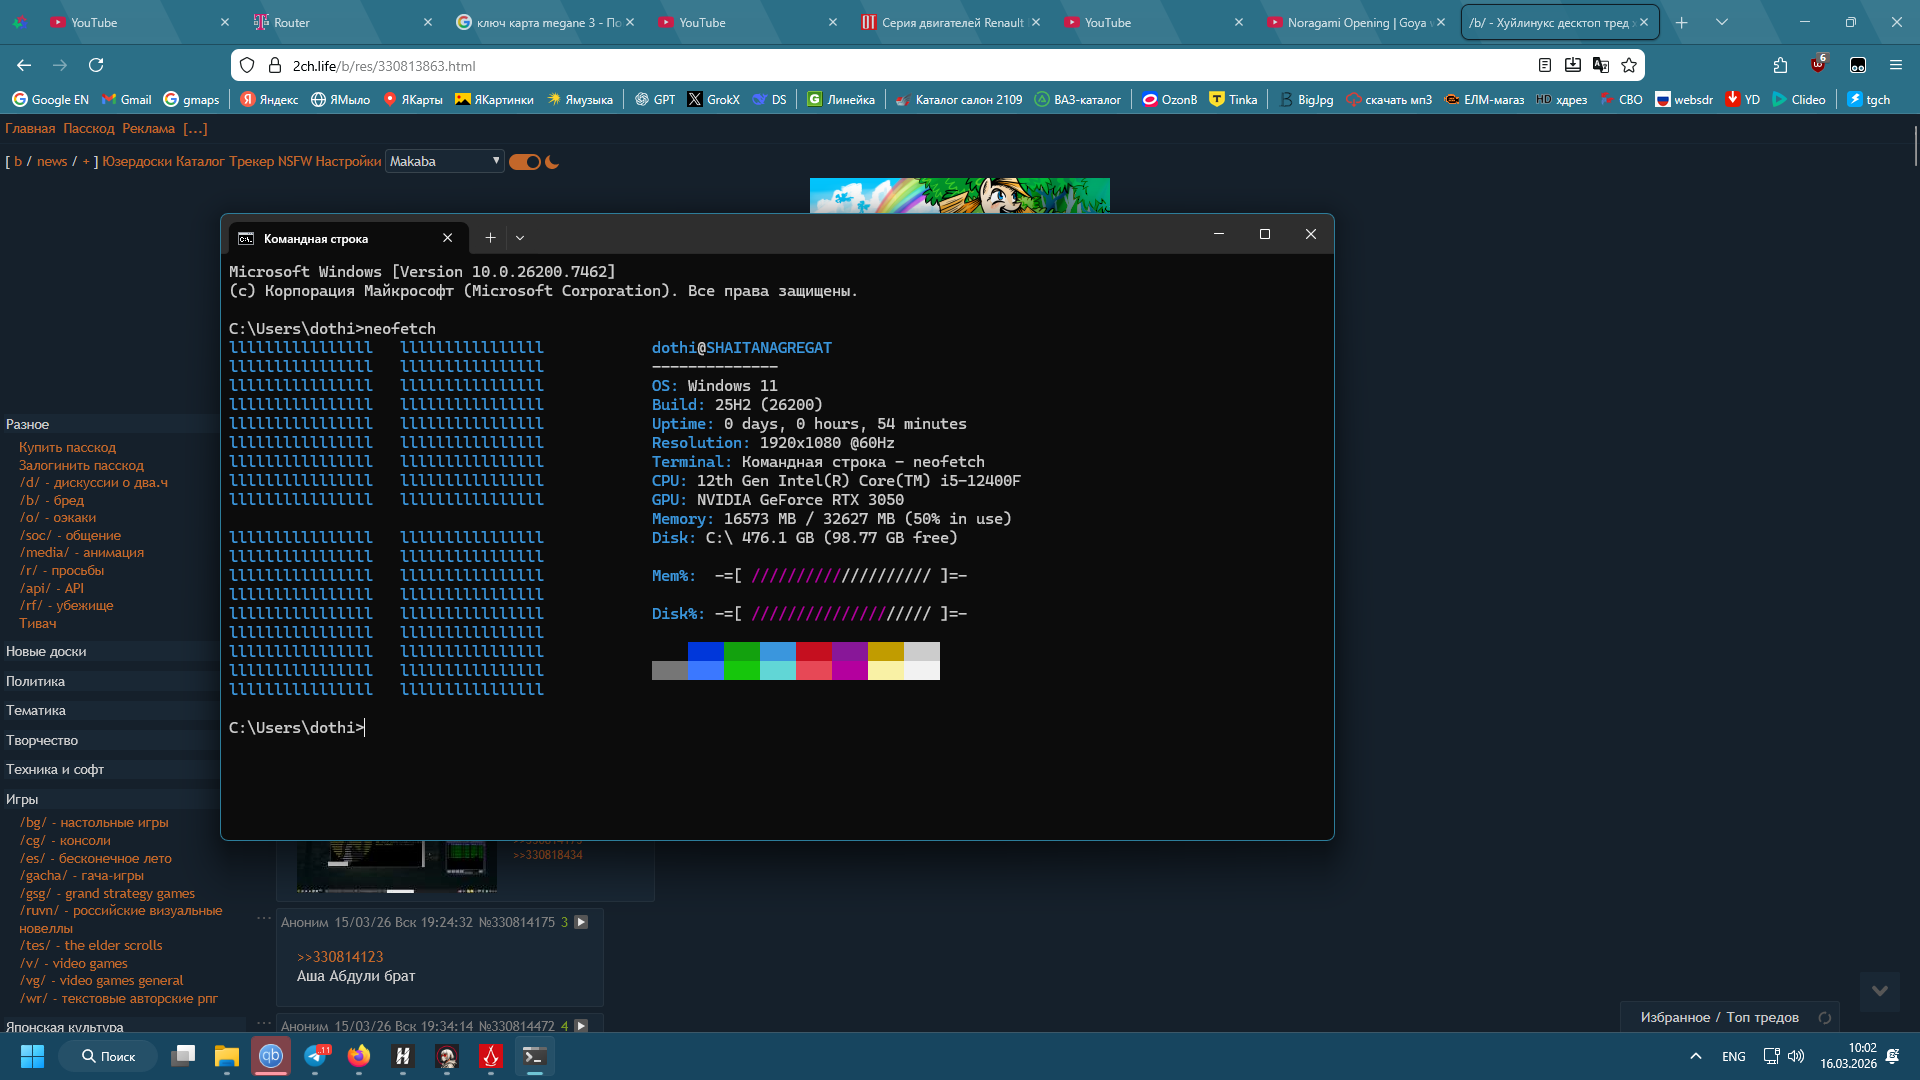Screen dimensions: 1920x1080
Task: Expand media on post №330814175
Action: tap(581, 922)
